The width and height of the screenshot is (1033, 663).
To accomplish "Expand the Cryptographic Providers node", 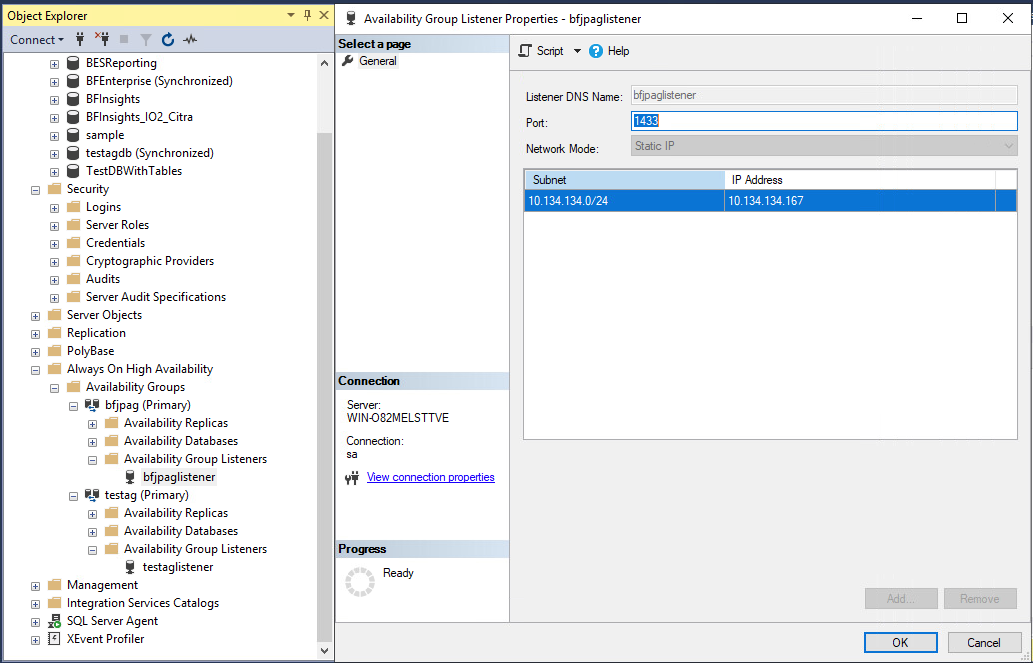I will pyautogui.click(x=55, y=262).
